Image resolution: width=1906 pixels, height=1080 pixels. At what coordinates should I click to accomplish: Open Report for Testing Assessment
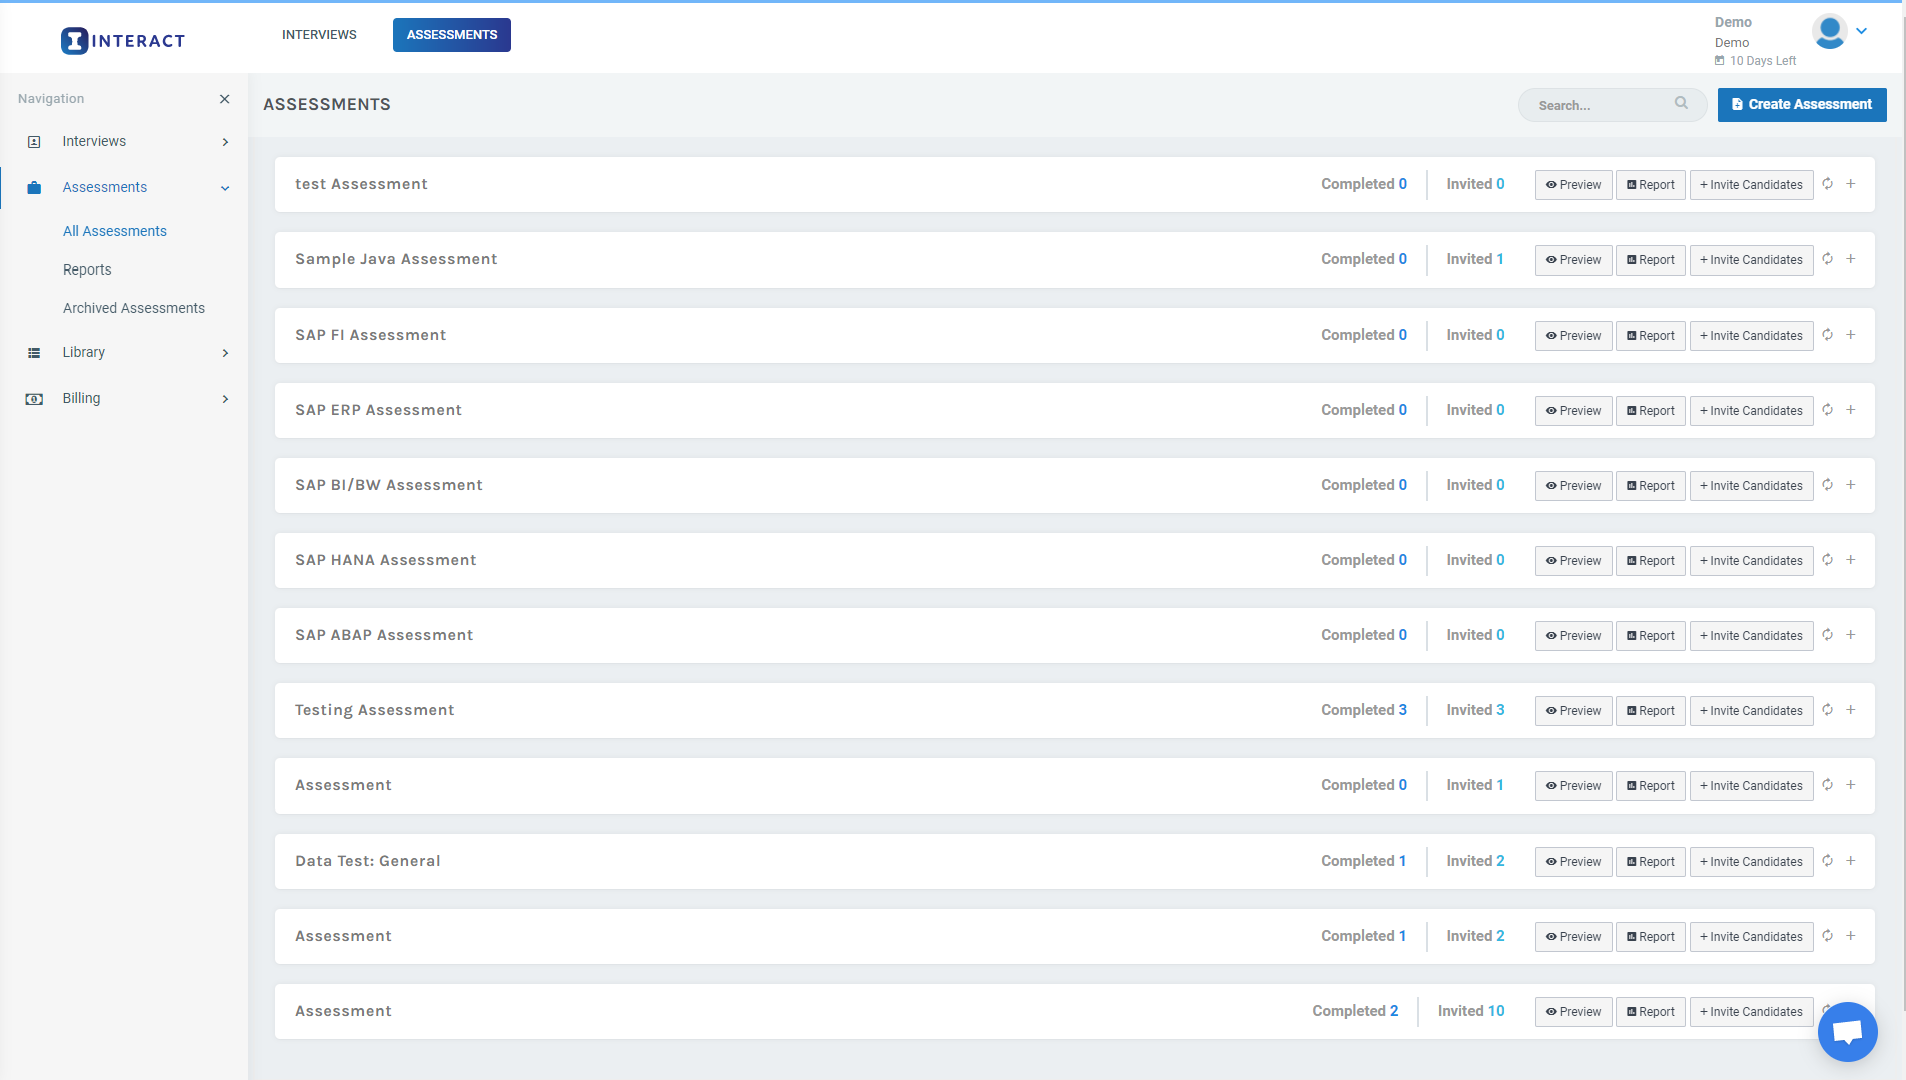(x=1651, y=711)
